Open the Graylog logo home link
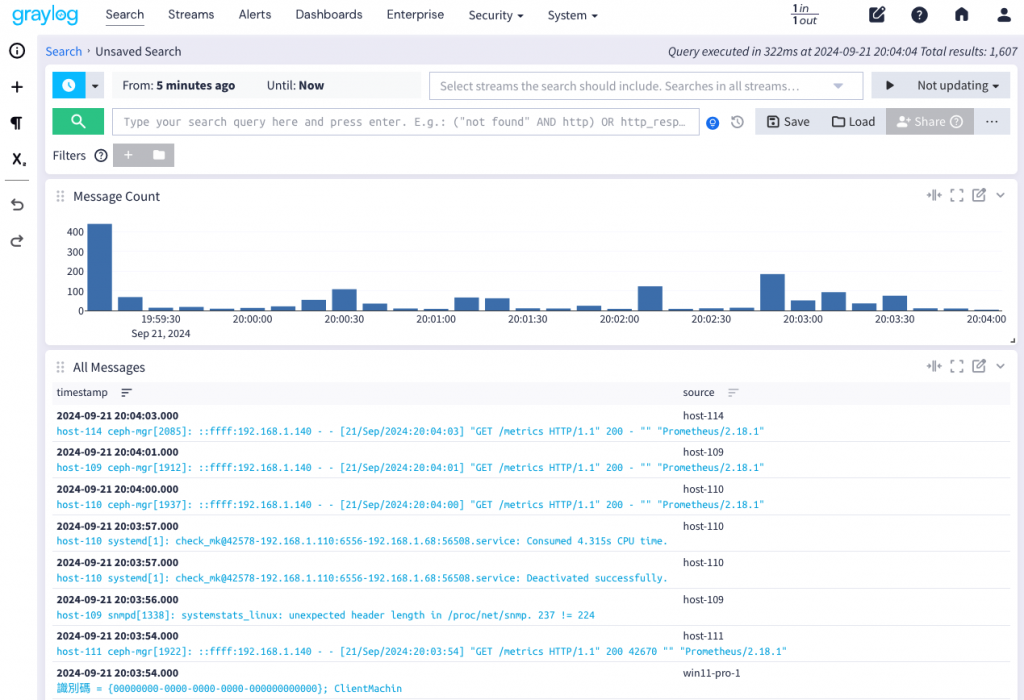Image resolution: width=1024 pixels, height=700 pixels. pos(45,14)
